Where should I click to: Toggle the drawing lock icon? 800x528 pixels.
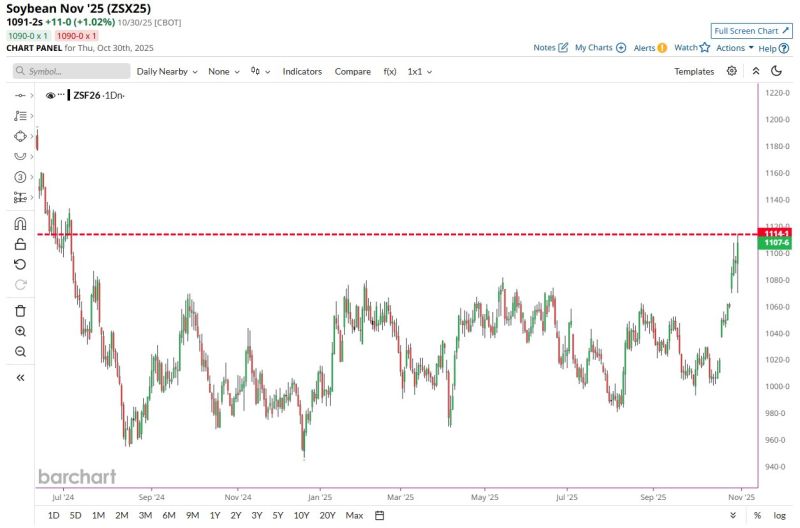click(20, 244)
